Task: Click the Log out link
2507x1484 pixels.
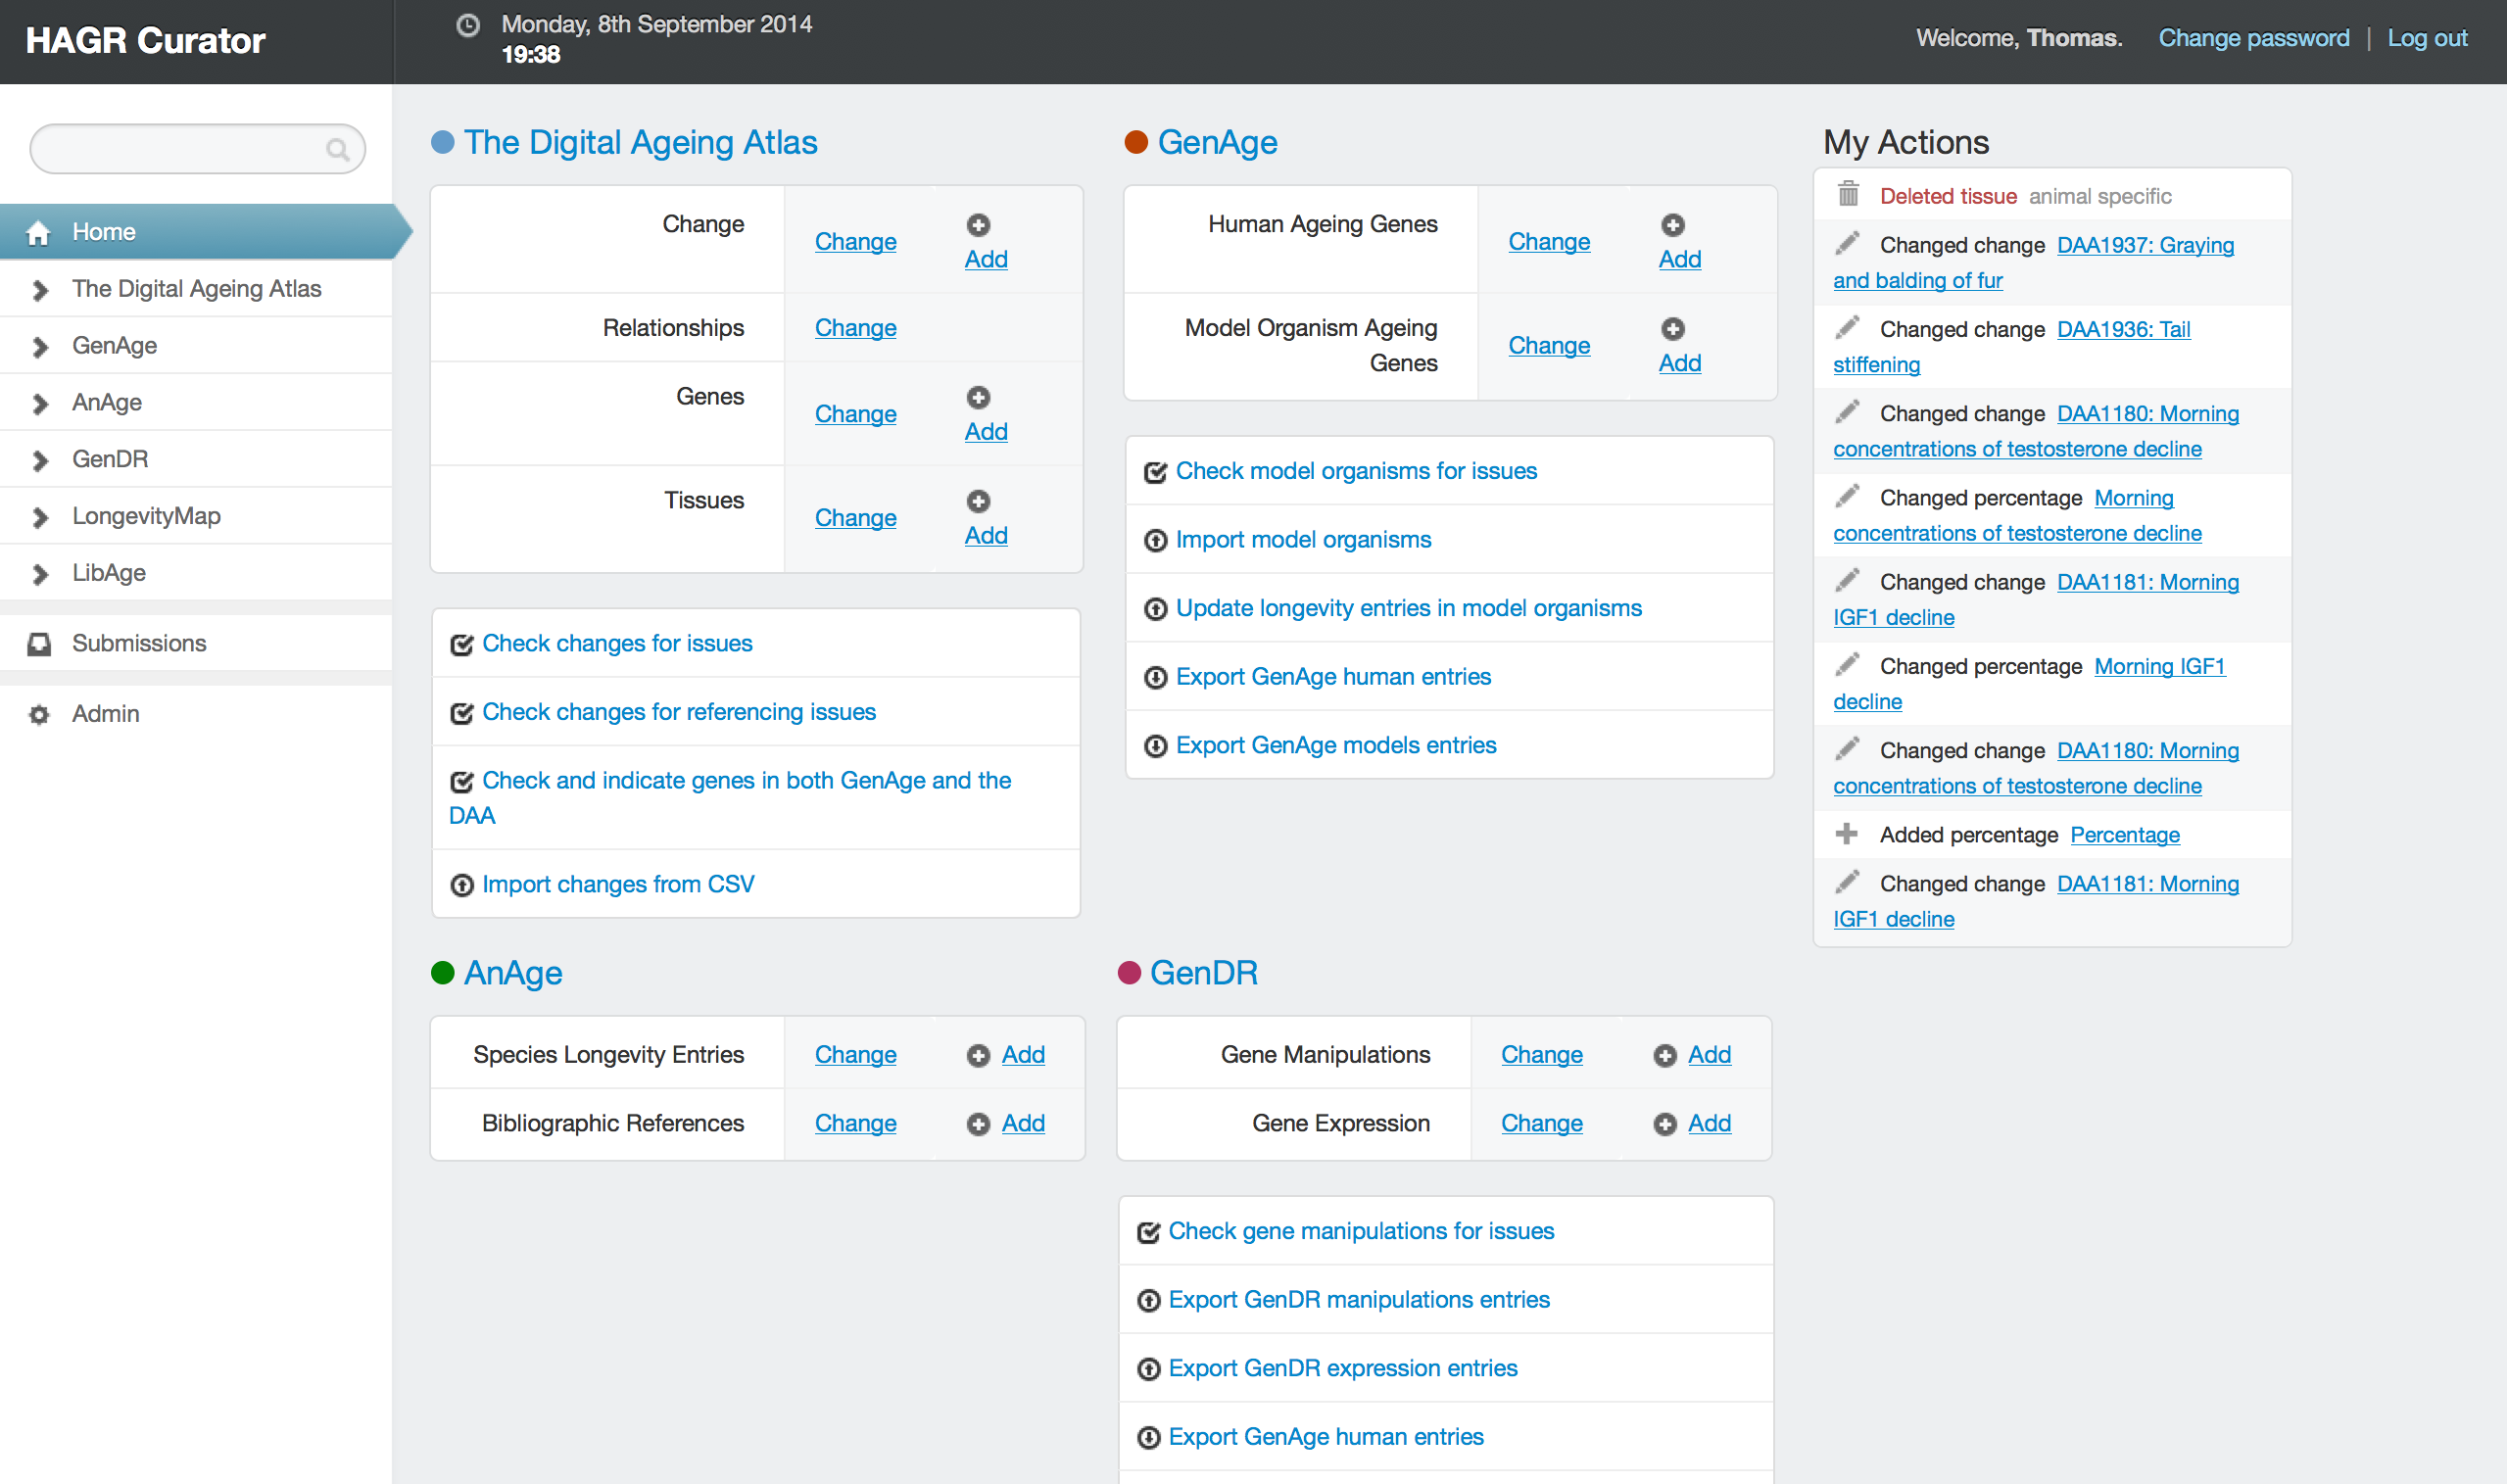Action: 2426,38
